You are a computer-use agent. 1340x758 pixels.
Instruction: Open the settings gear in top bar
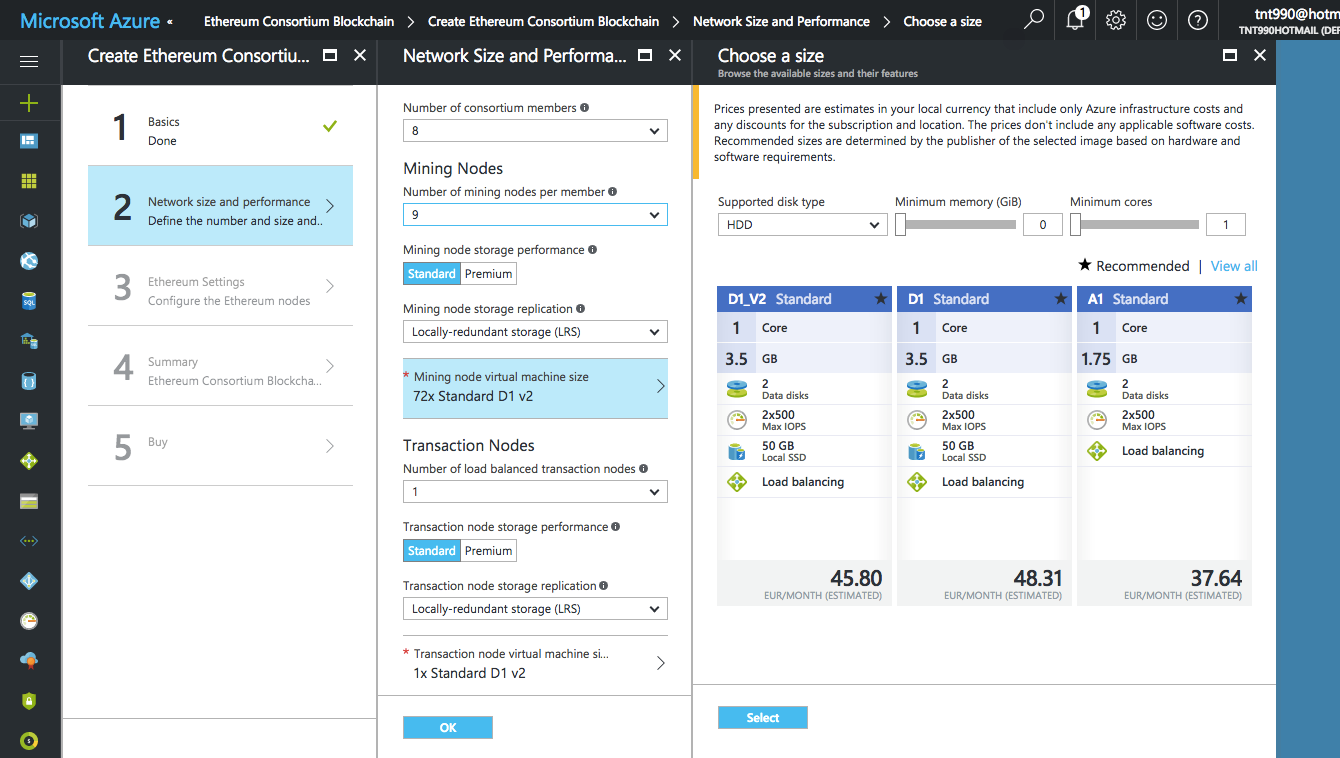pyautogui.click(x=1117, y=20)
